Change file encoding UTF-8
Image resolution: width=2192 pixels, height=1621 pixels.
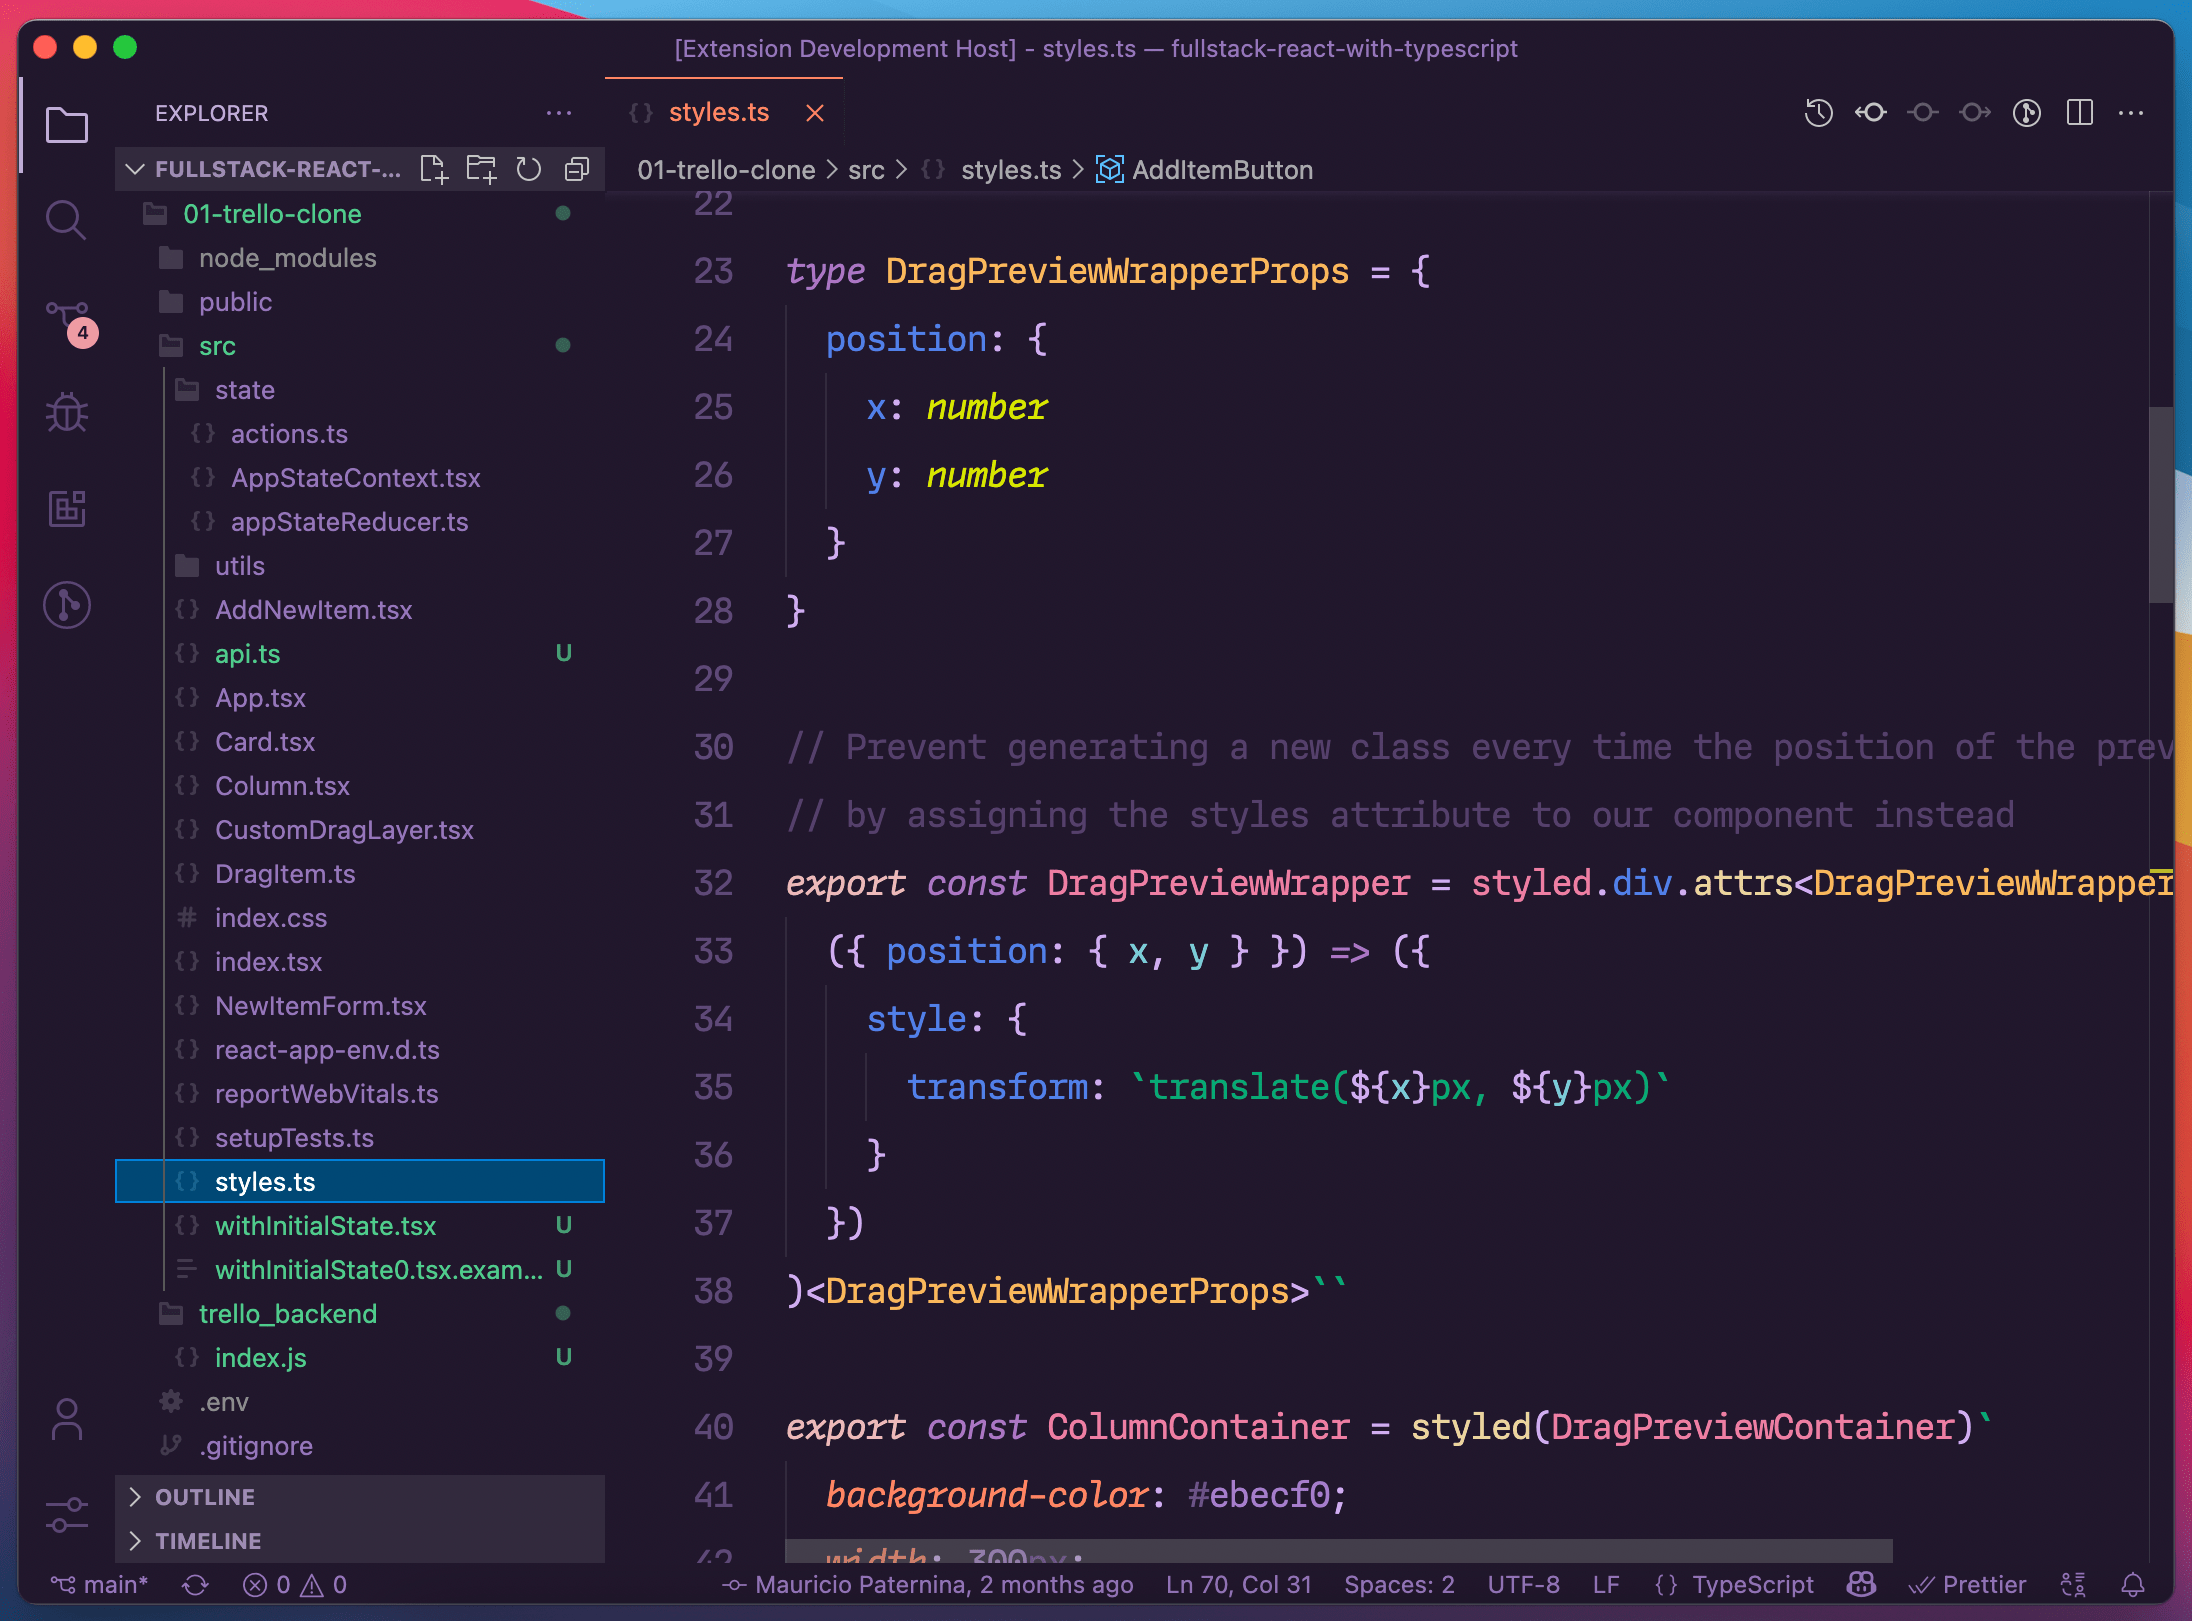(1523, 1585)
